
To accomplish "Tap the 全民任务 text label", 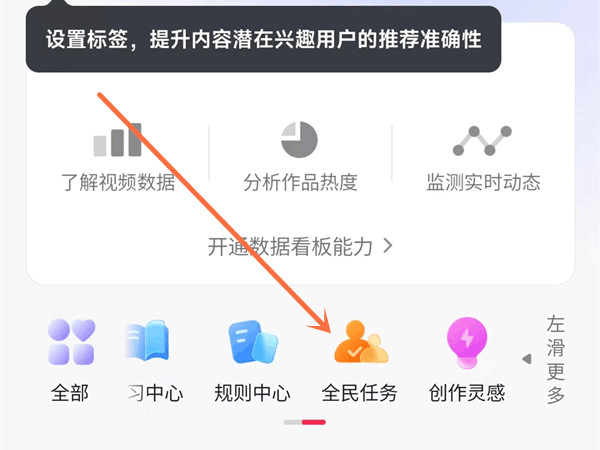I will pos(359,393).
